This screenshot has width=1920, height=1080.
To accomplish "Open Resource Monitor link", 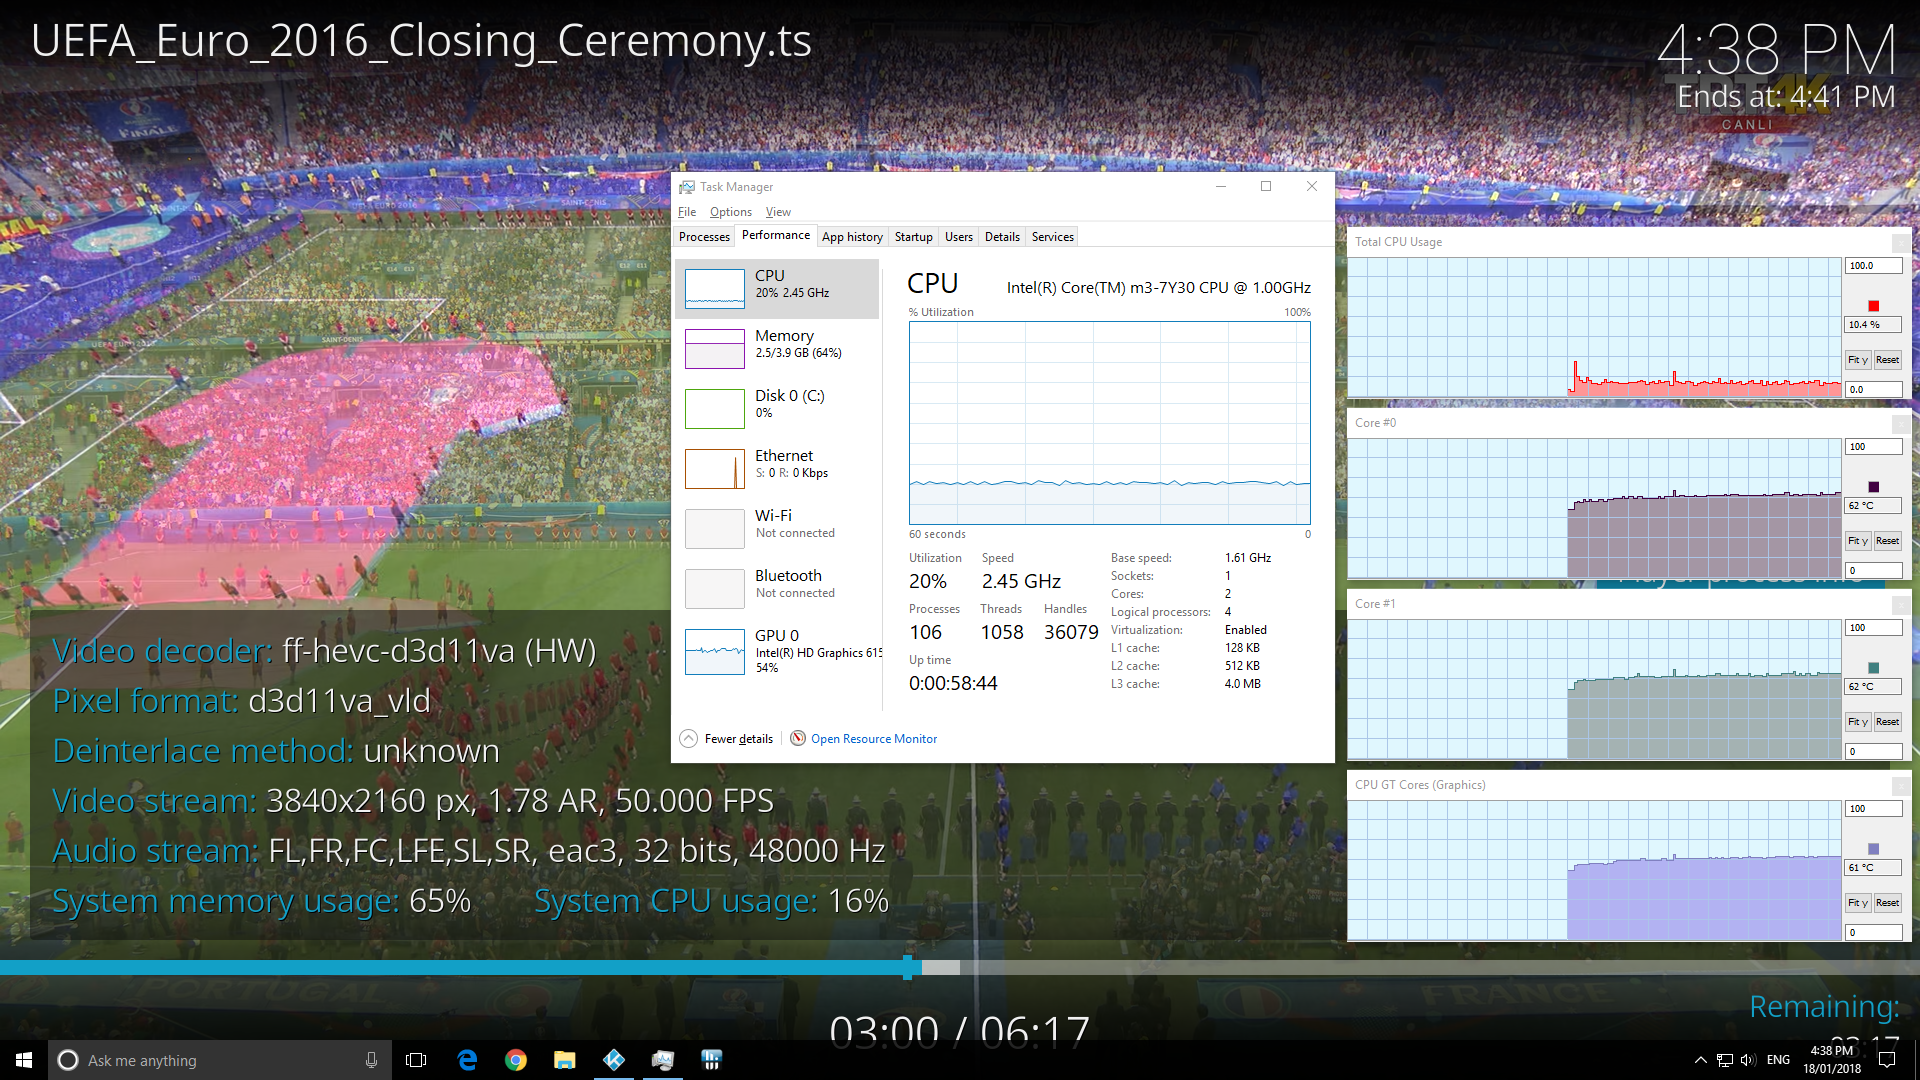I will click(874, 739).
